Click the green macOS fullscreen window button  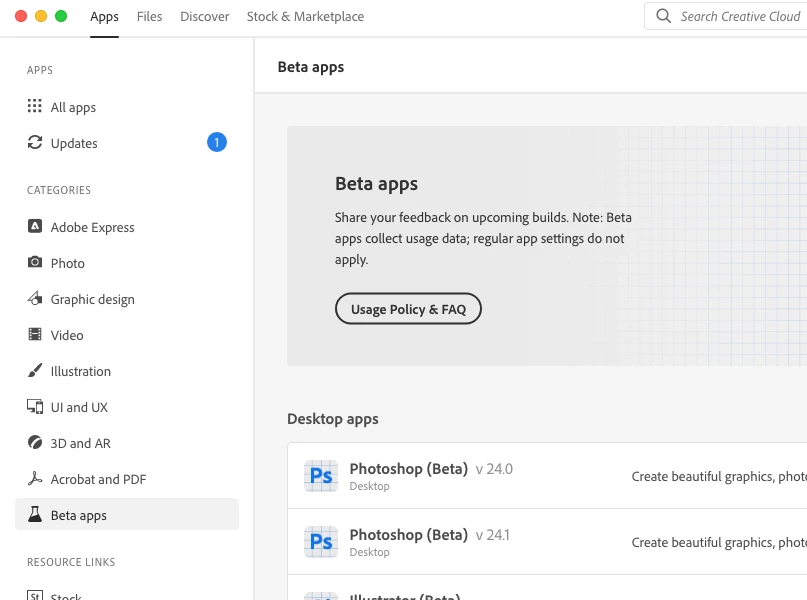(x=61, y=16)
